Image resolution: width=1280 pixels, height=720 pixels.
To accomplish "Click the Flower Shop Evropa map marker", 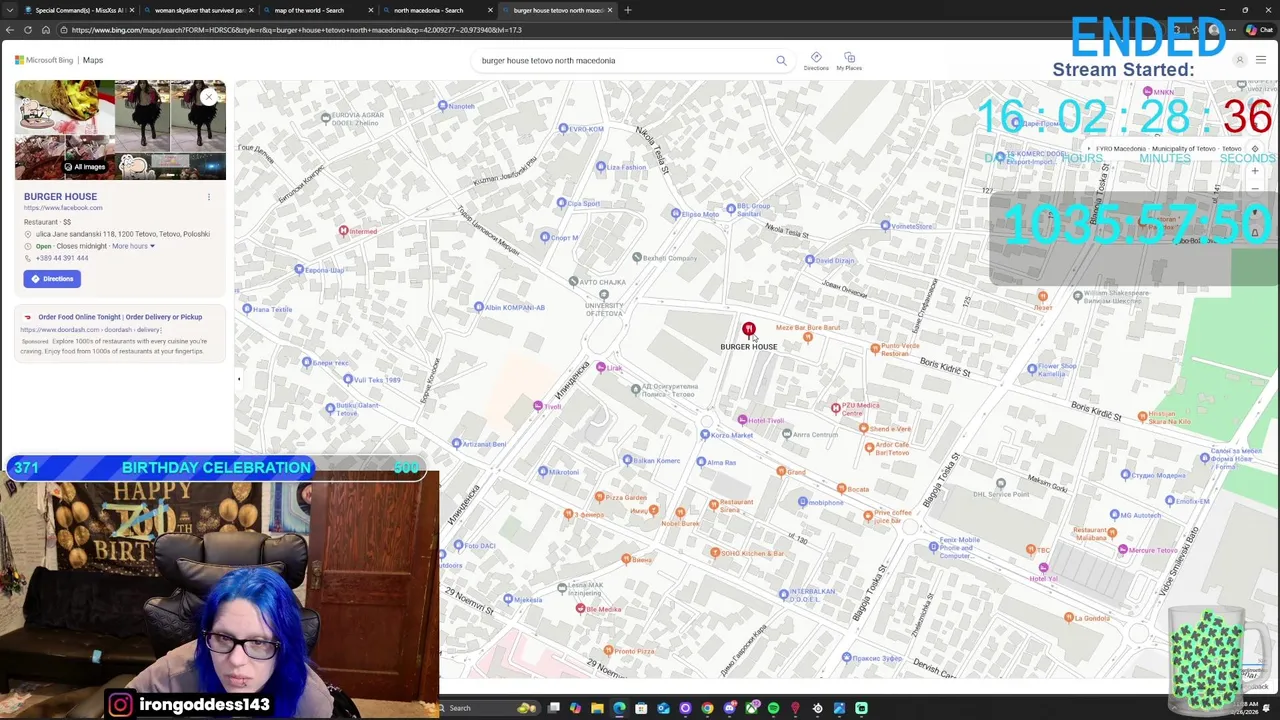I will (x=1032, y=369).
